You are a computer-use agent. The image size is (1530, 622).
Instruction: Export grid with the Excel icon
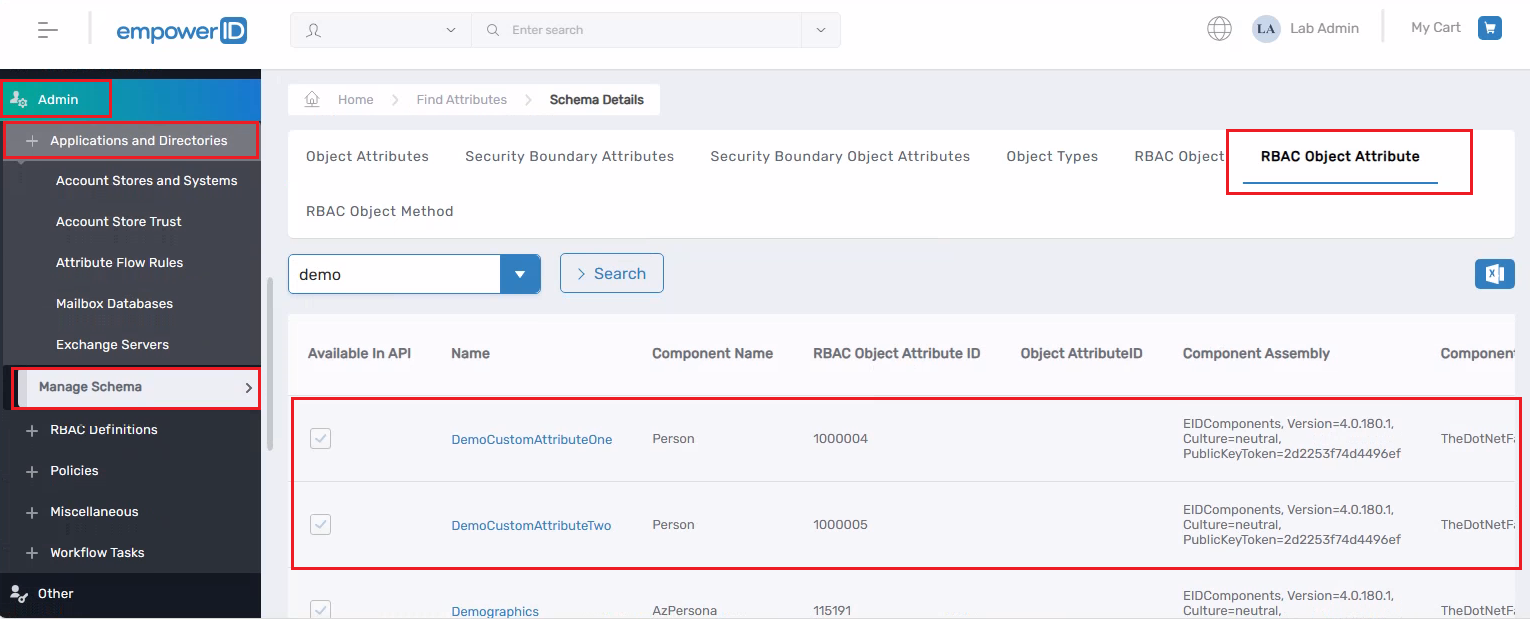tap(1494, 274)
